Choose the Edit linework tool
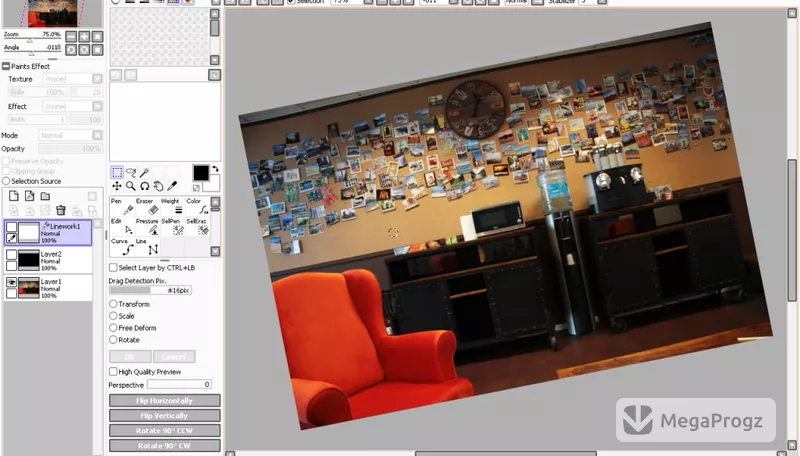Screen dimensions: 800x456 tap(122, 227)
